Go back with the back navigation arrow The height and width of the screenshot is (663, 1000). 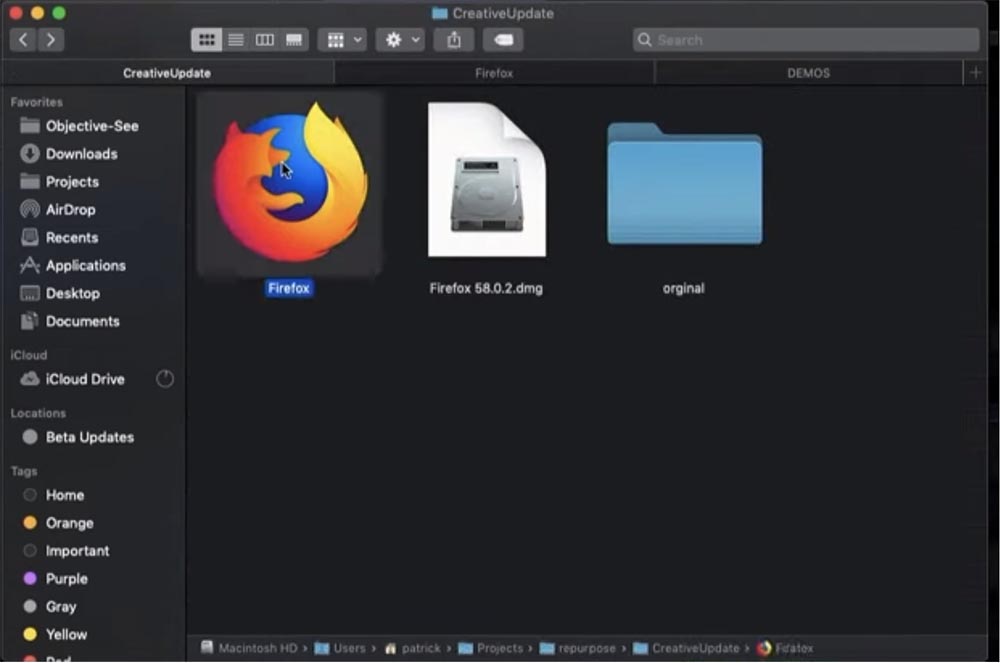pyautogui.click(x=22, y=39)
